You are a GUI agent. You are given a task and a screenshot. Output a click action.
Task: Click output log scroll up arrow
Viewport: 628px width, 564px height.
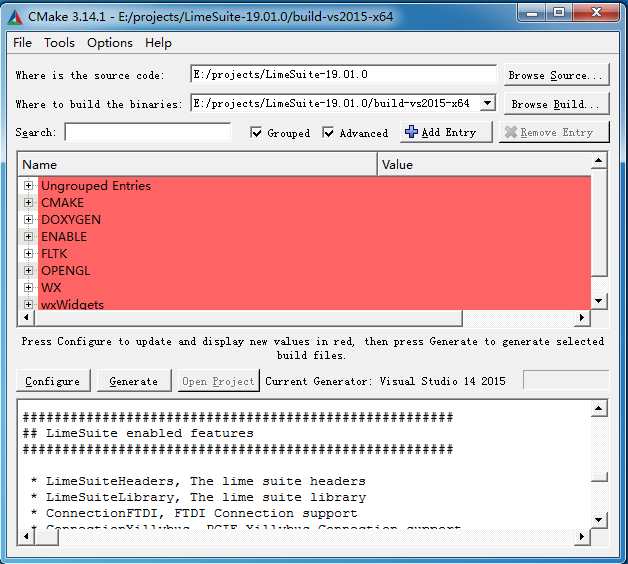pyautogui.click(x=599, y=408)
